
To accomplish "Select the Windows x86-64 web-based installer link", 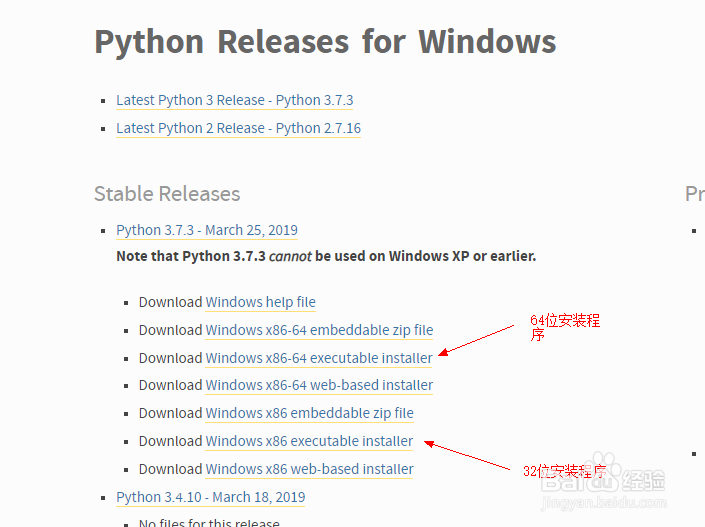I will click(x=319, y=385).
